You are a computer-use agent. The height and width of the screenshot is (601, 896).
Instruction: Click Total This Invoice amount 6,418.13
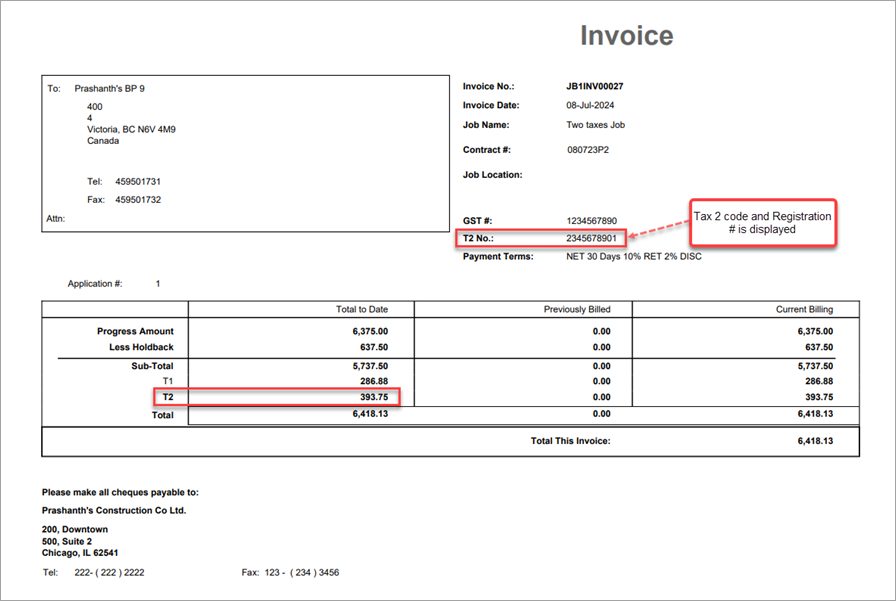(x=815, y=441)
